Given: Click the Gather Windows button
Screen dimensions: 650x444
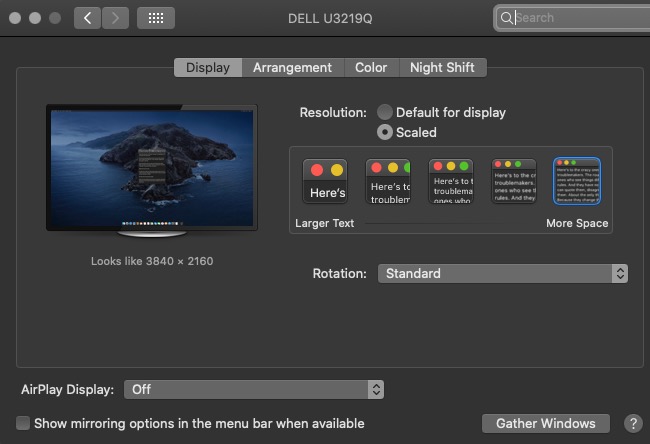Looking at the screenshot, I should (546, 423).
